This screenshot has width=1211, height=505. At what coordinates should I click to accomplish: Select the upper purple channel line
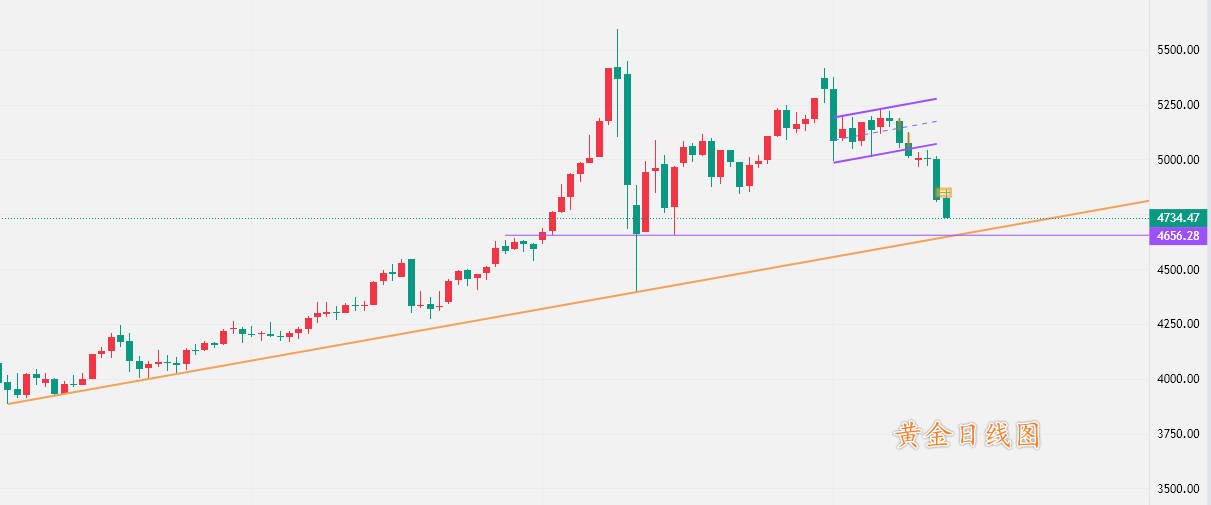pos(885,107)
